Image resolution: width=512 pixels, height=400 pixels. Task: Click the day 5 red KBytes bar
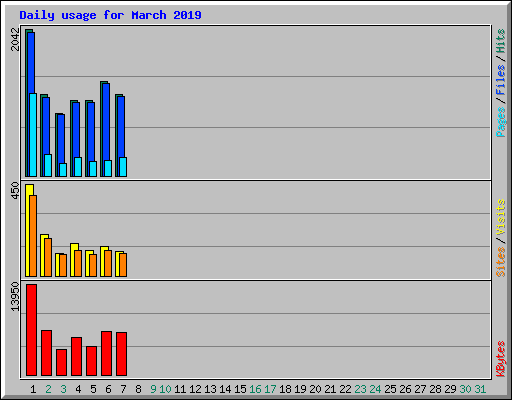pyautogui.click(x=91, y=361)
